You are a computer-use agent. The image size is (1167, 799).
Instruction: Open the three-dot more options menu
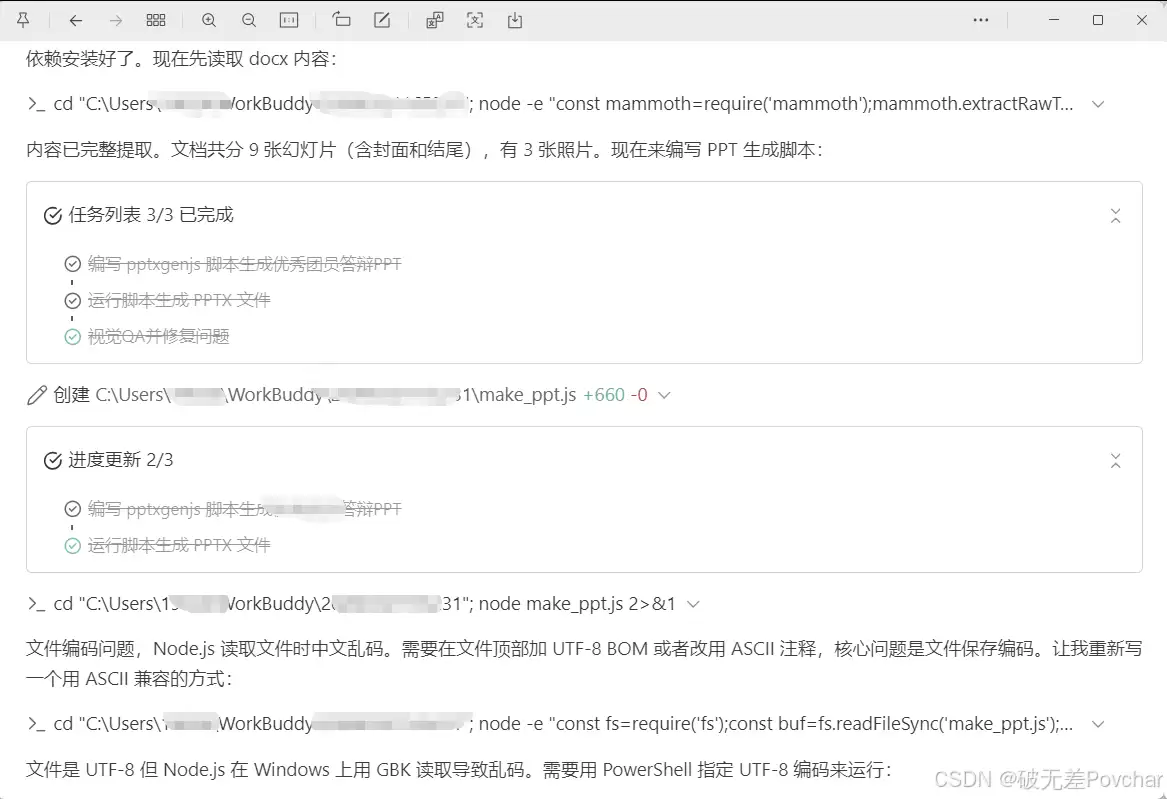981,20
